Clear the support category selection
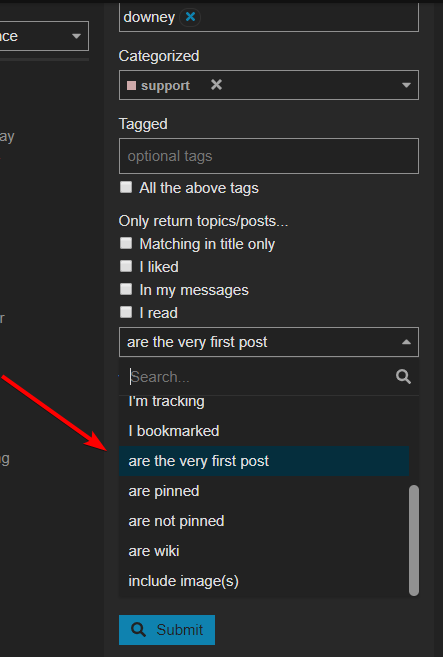Screen dimensions: 443x657 pos(216,85)
